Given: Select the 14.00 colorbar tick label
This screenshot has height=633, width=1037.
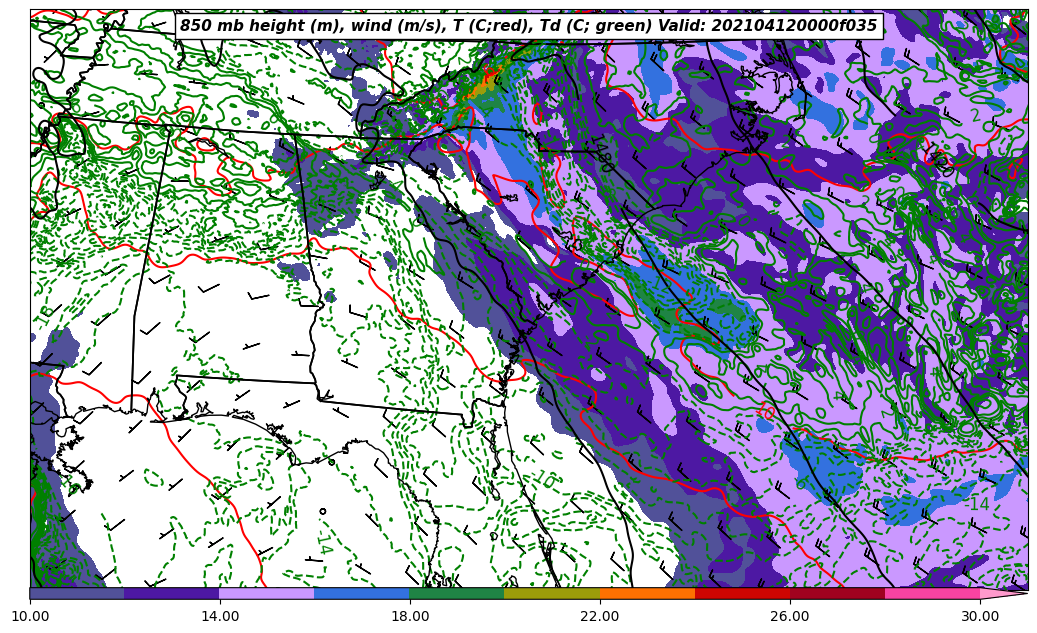Looking at the screenshot, I should [220, 616].
